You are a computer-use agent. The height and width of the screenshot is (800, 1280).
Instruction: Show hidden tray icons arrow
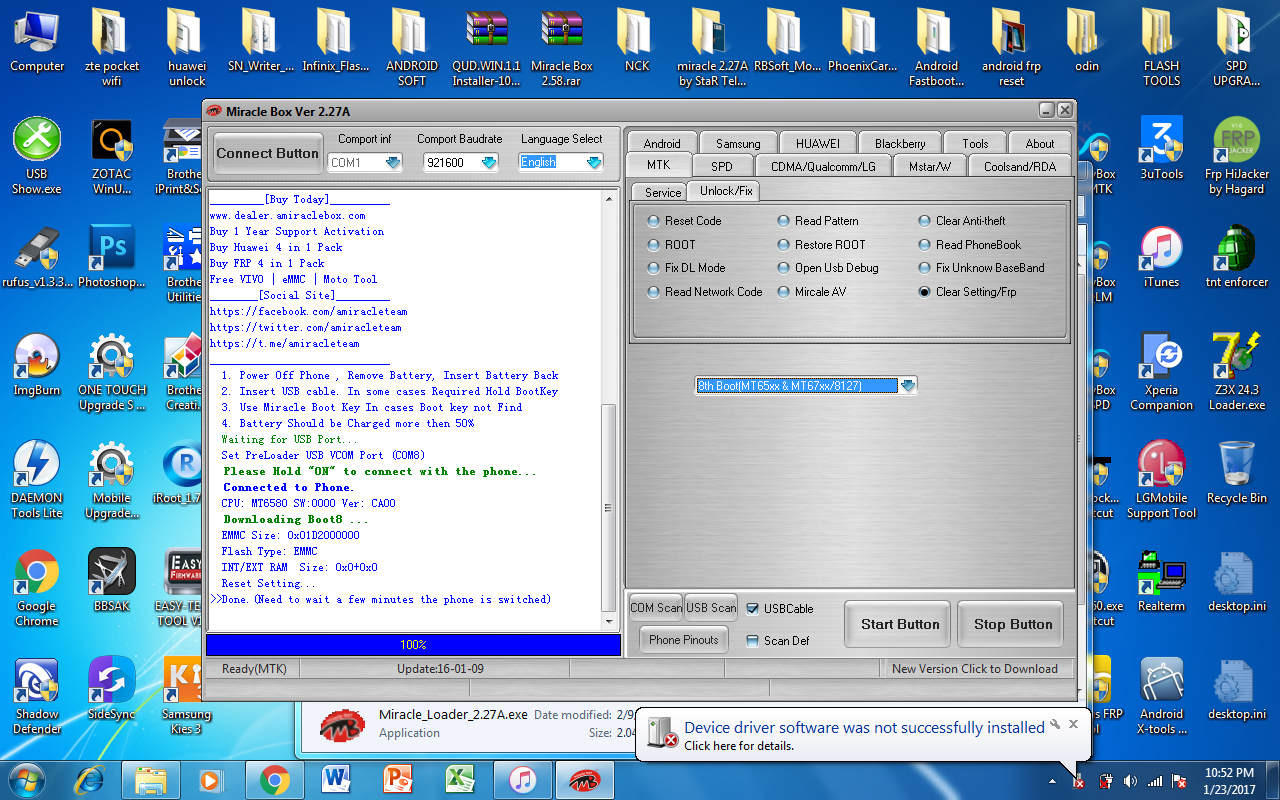1052,781
